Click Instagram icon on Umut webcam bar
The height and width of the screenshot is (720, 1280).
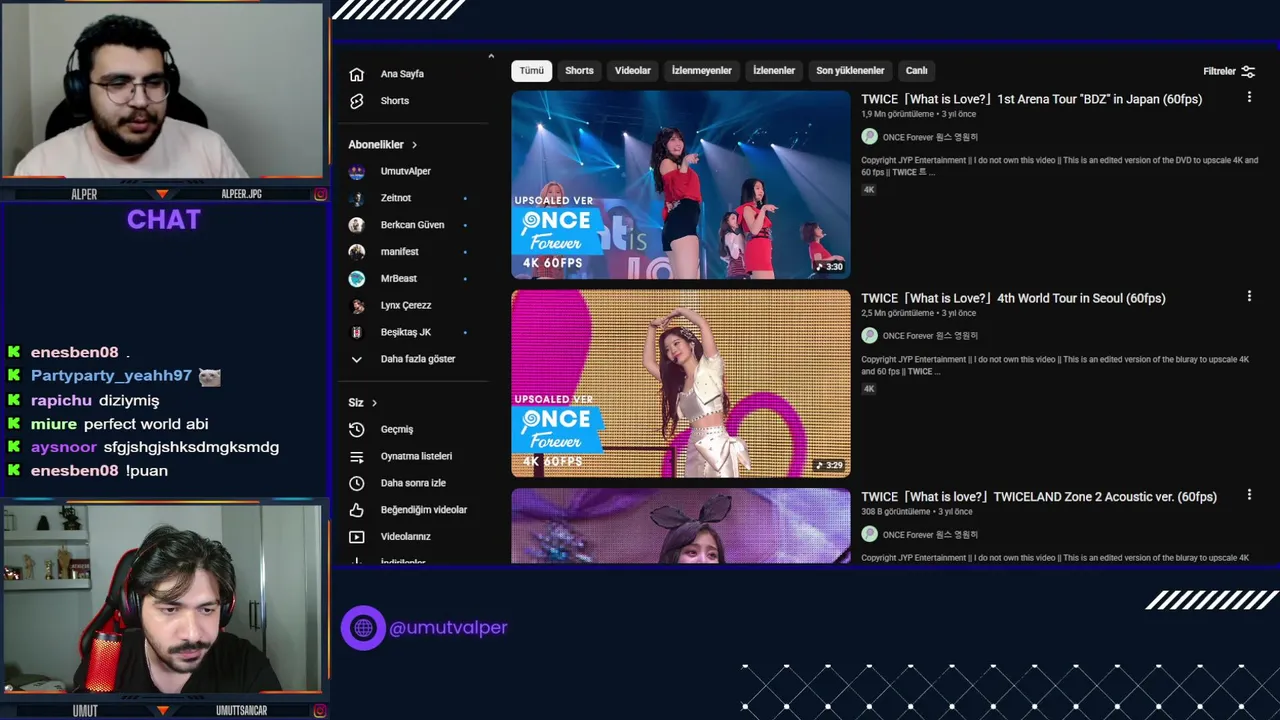coord(320,711)
